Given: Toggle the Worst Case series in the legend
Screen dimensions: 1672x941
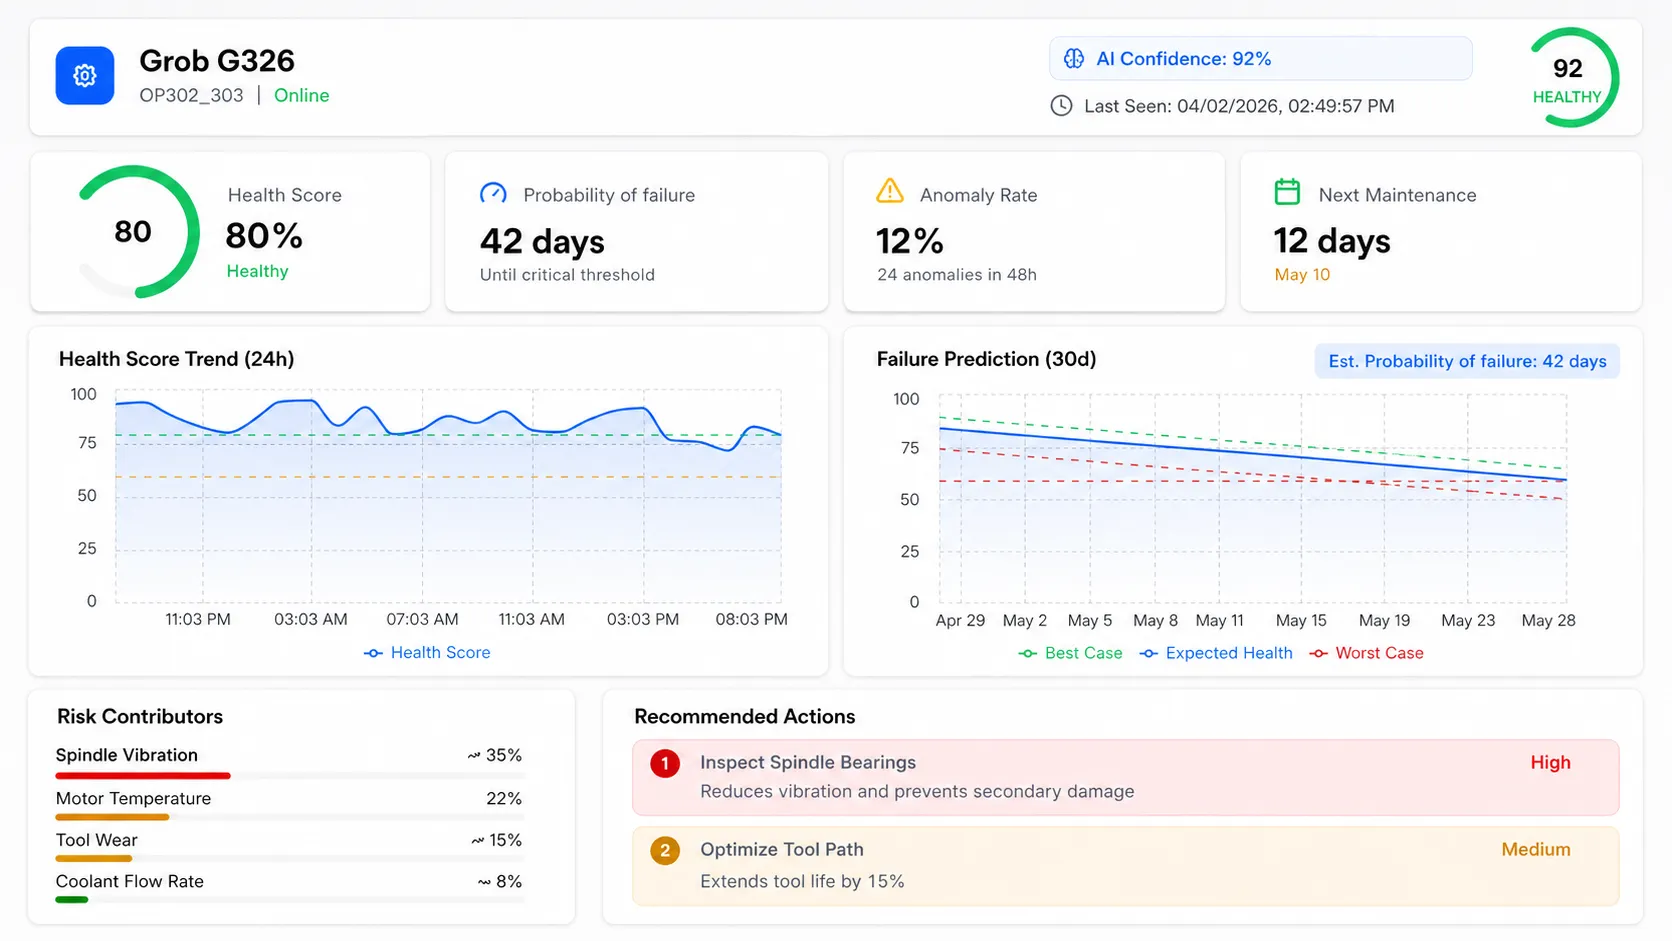Looking at the screenshot, I should 1366,653.
